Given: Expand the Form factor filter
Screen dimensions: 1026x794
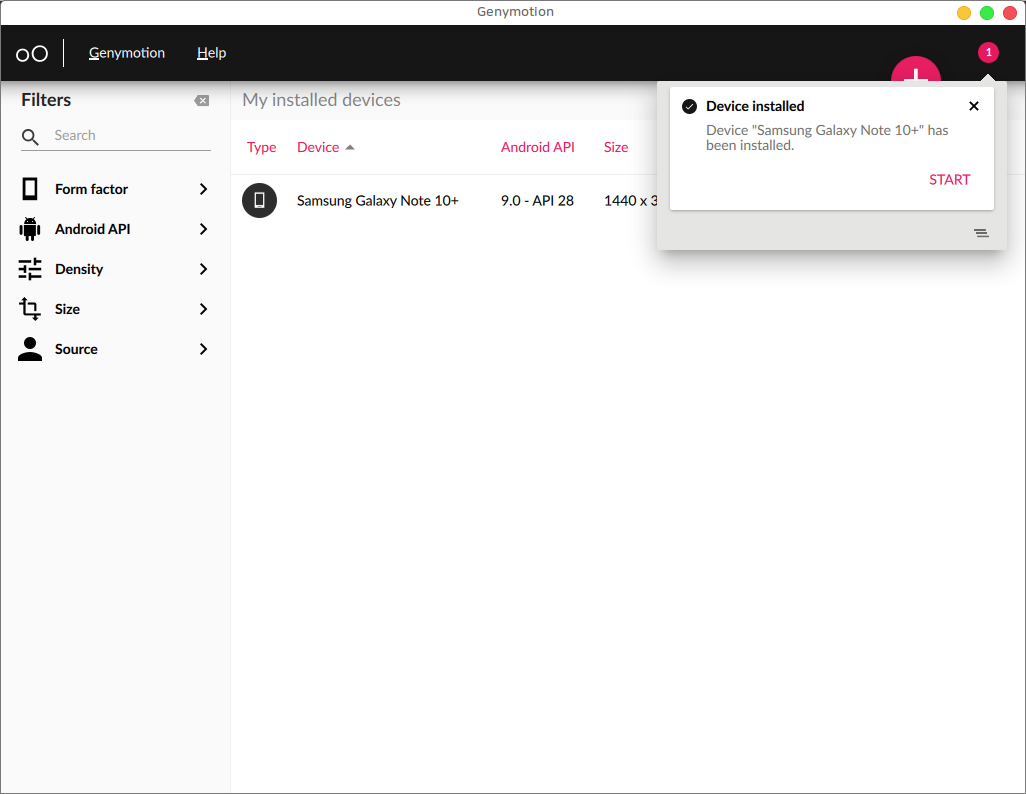Looking at the screenshot, I should point(203,189).
